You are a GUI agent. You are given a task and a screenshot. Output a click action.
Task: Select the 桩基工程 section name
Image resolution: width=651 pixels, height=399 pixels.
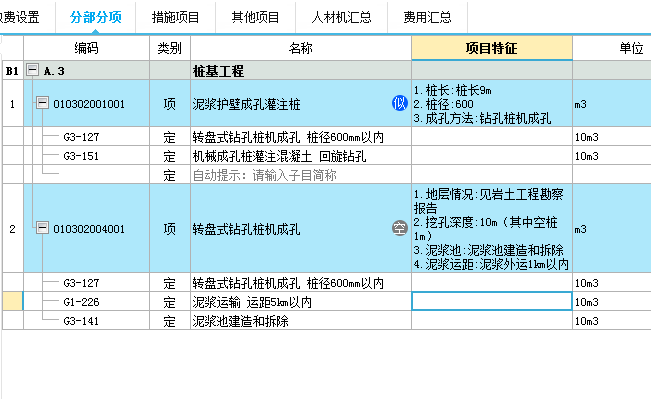(x=301, y=71)
